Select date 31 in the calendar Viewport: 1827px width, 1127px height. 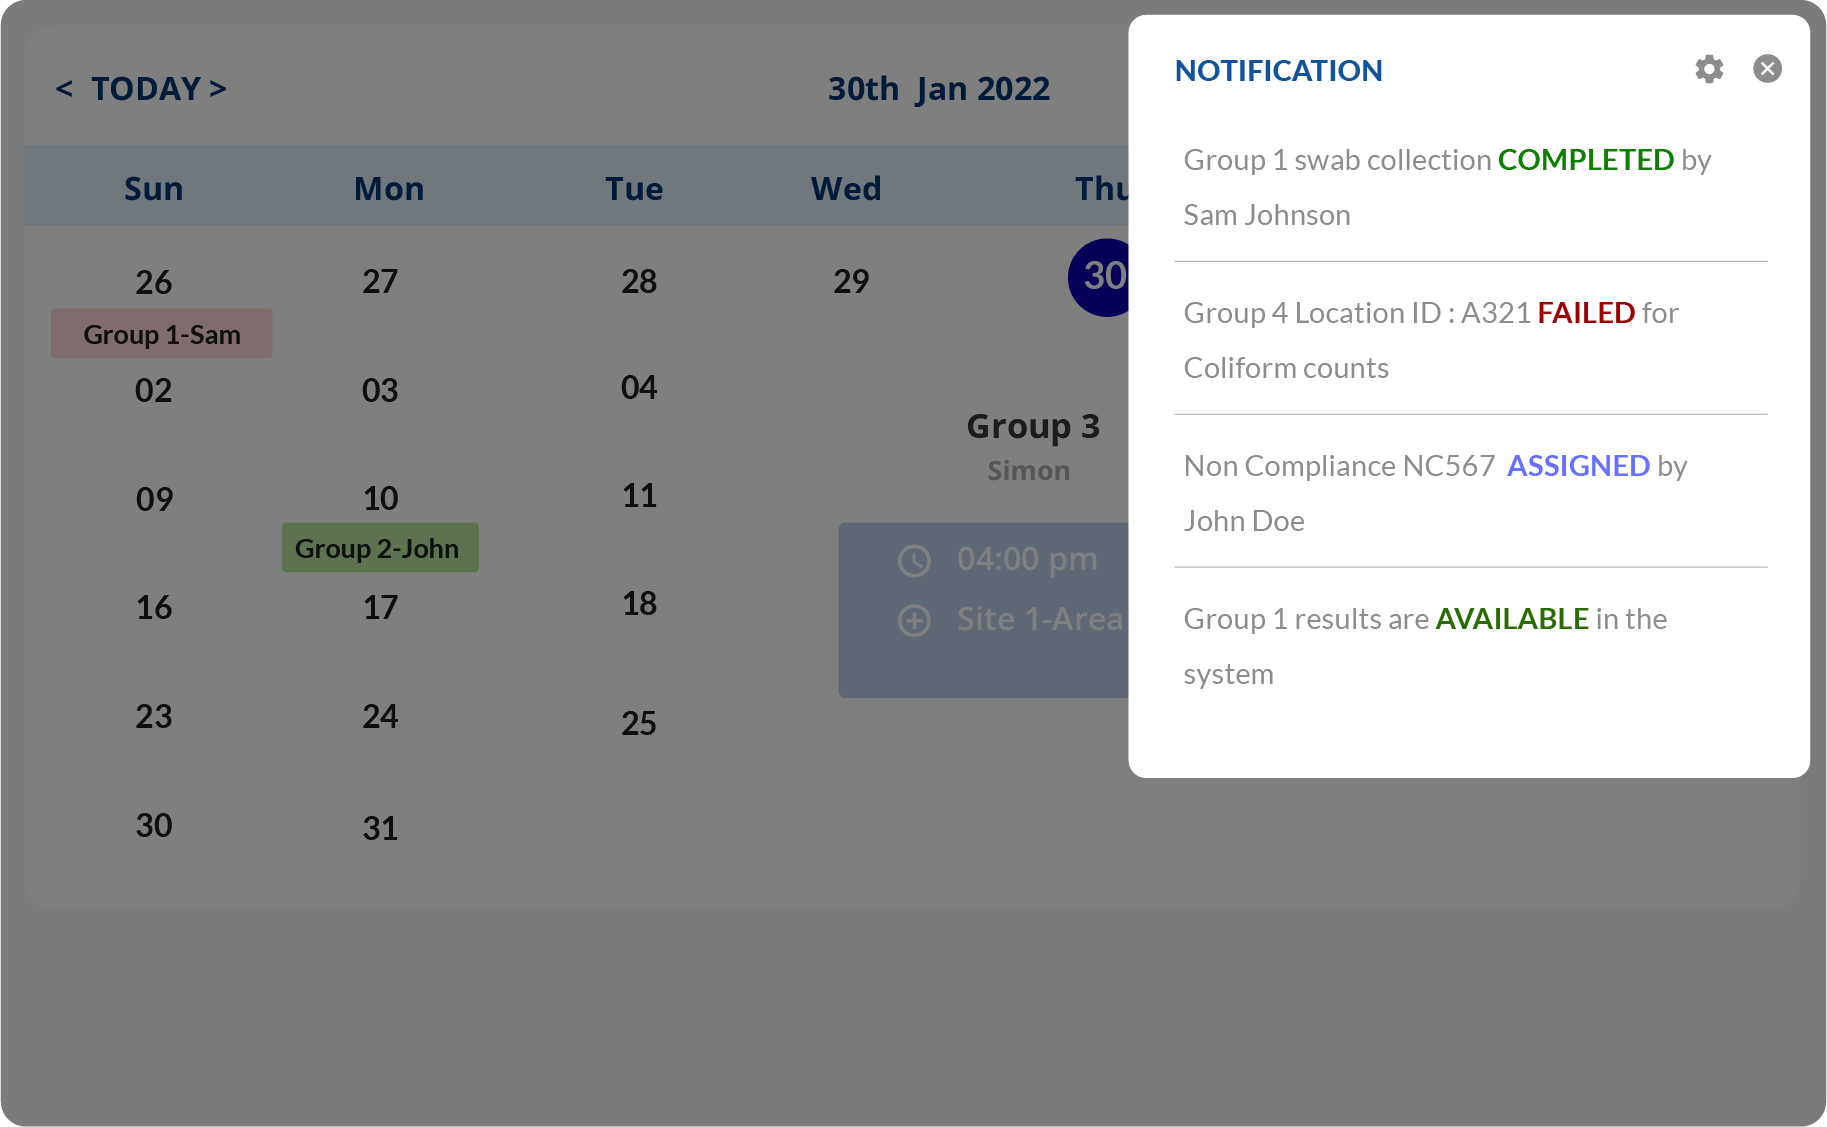click(380, 828)
